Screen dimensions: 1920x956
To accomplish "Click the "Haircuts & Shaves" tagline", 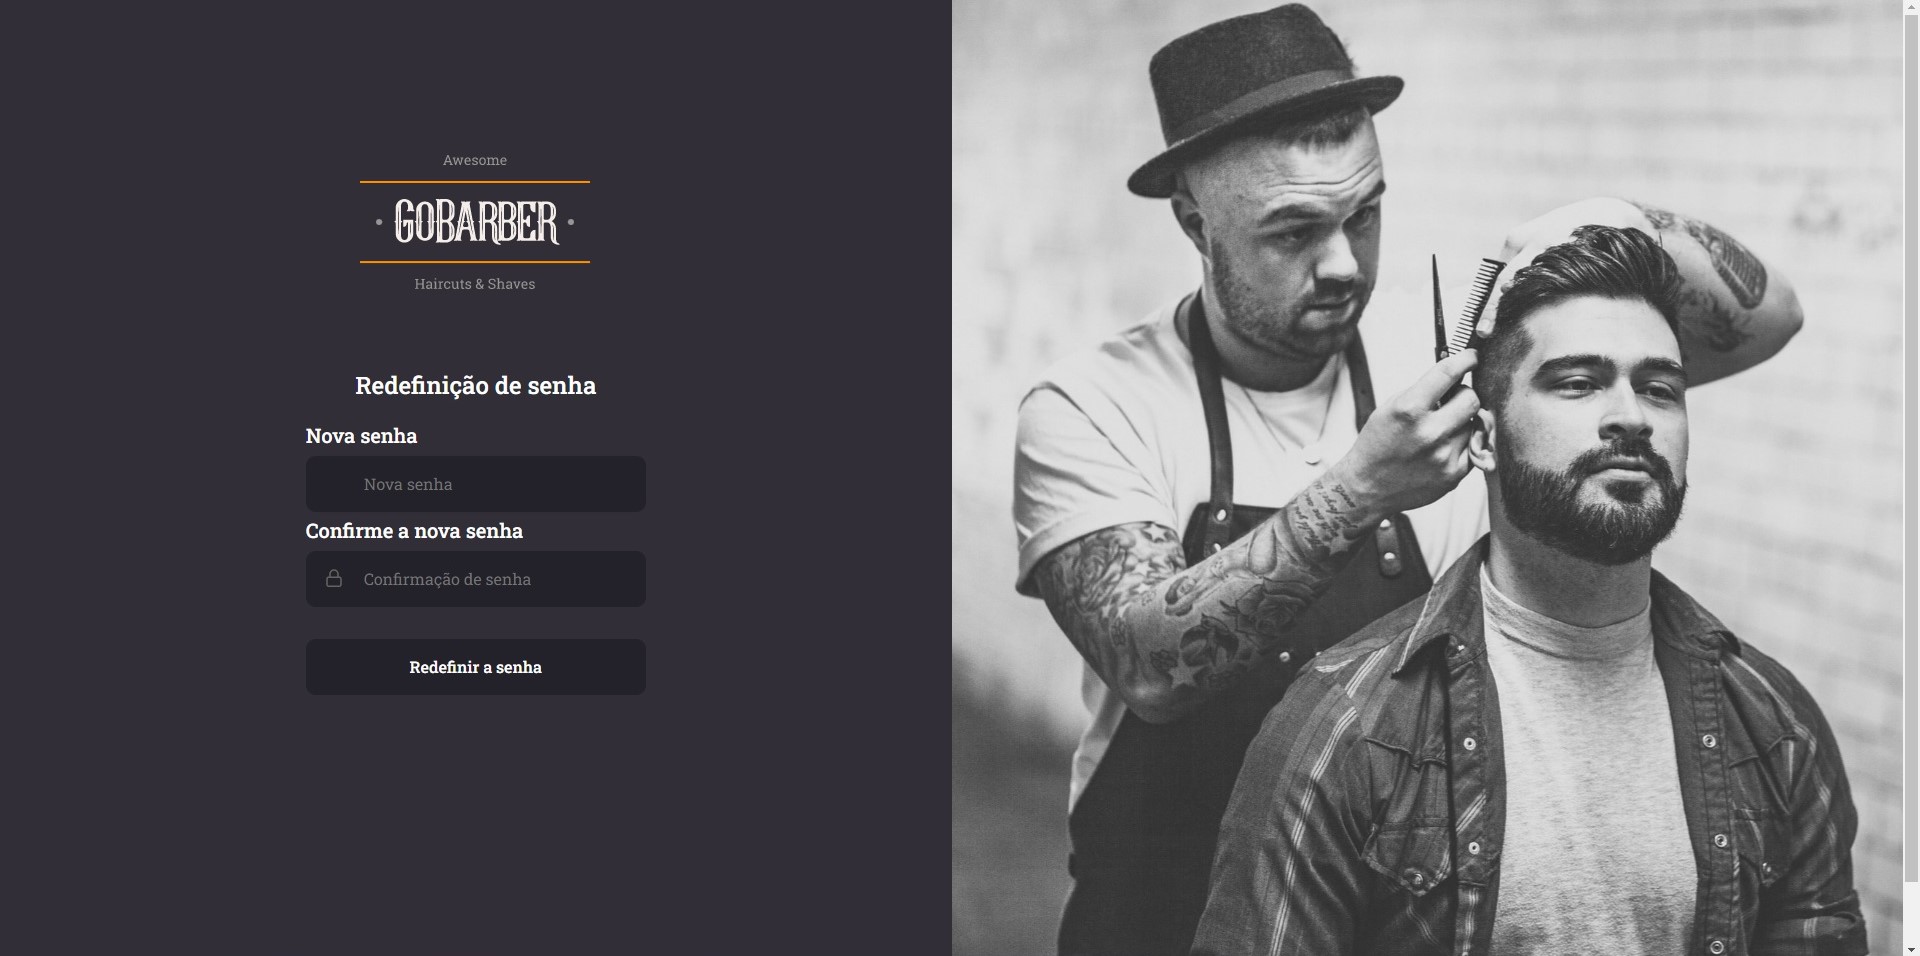I will 475,284.
